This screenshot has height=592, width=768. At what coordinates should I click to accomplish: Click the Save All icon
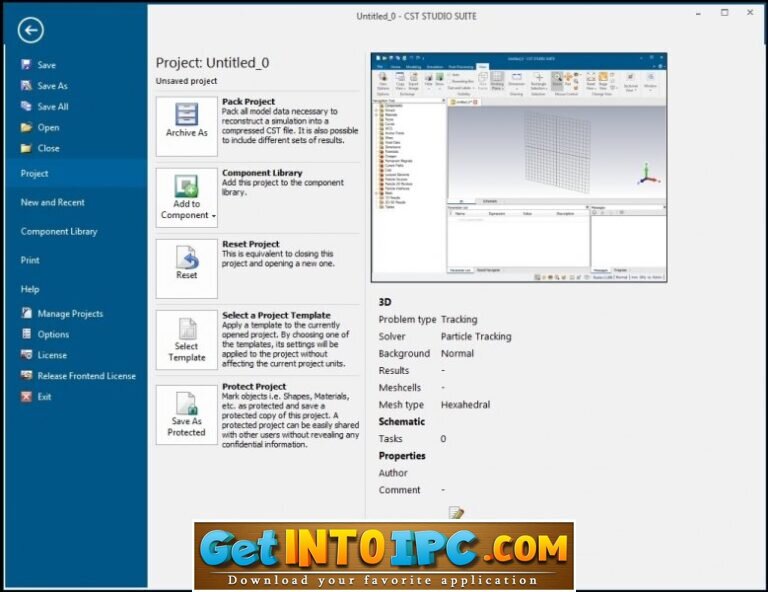[26, 106]
